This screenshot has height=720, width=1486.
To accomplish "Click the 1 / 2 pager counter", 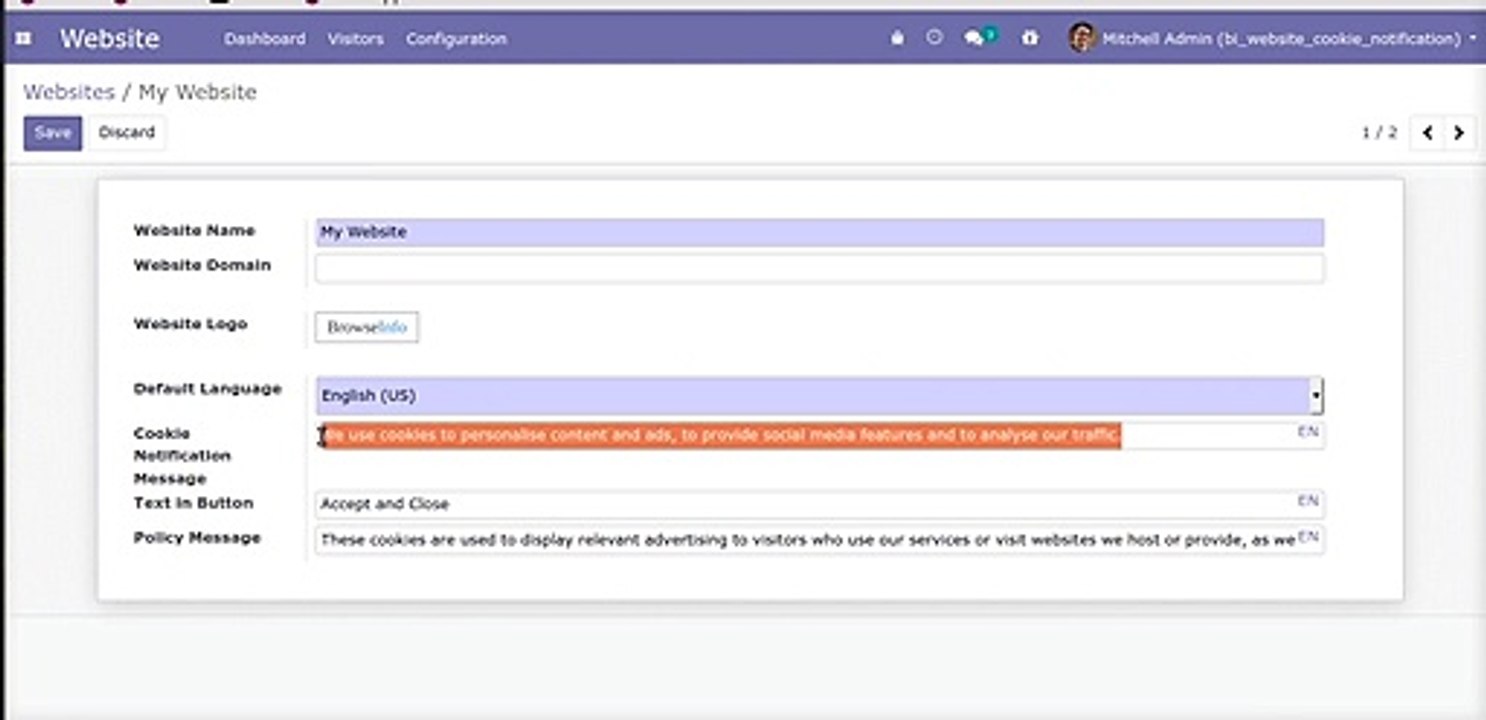I will coord(1379,132).
